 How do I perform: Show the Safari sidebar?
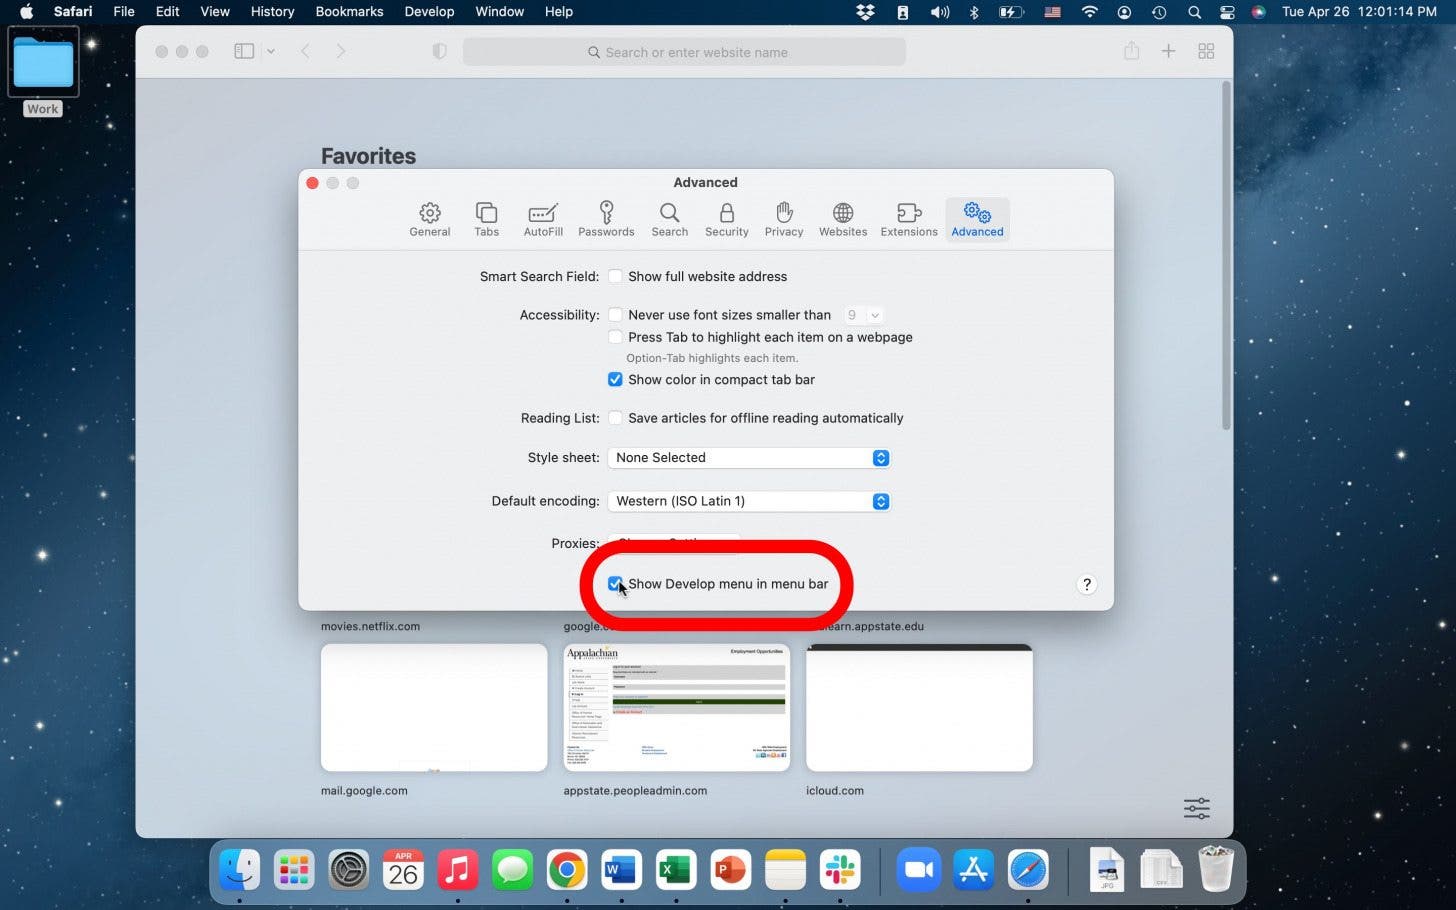244,51
